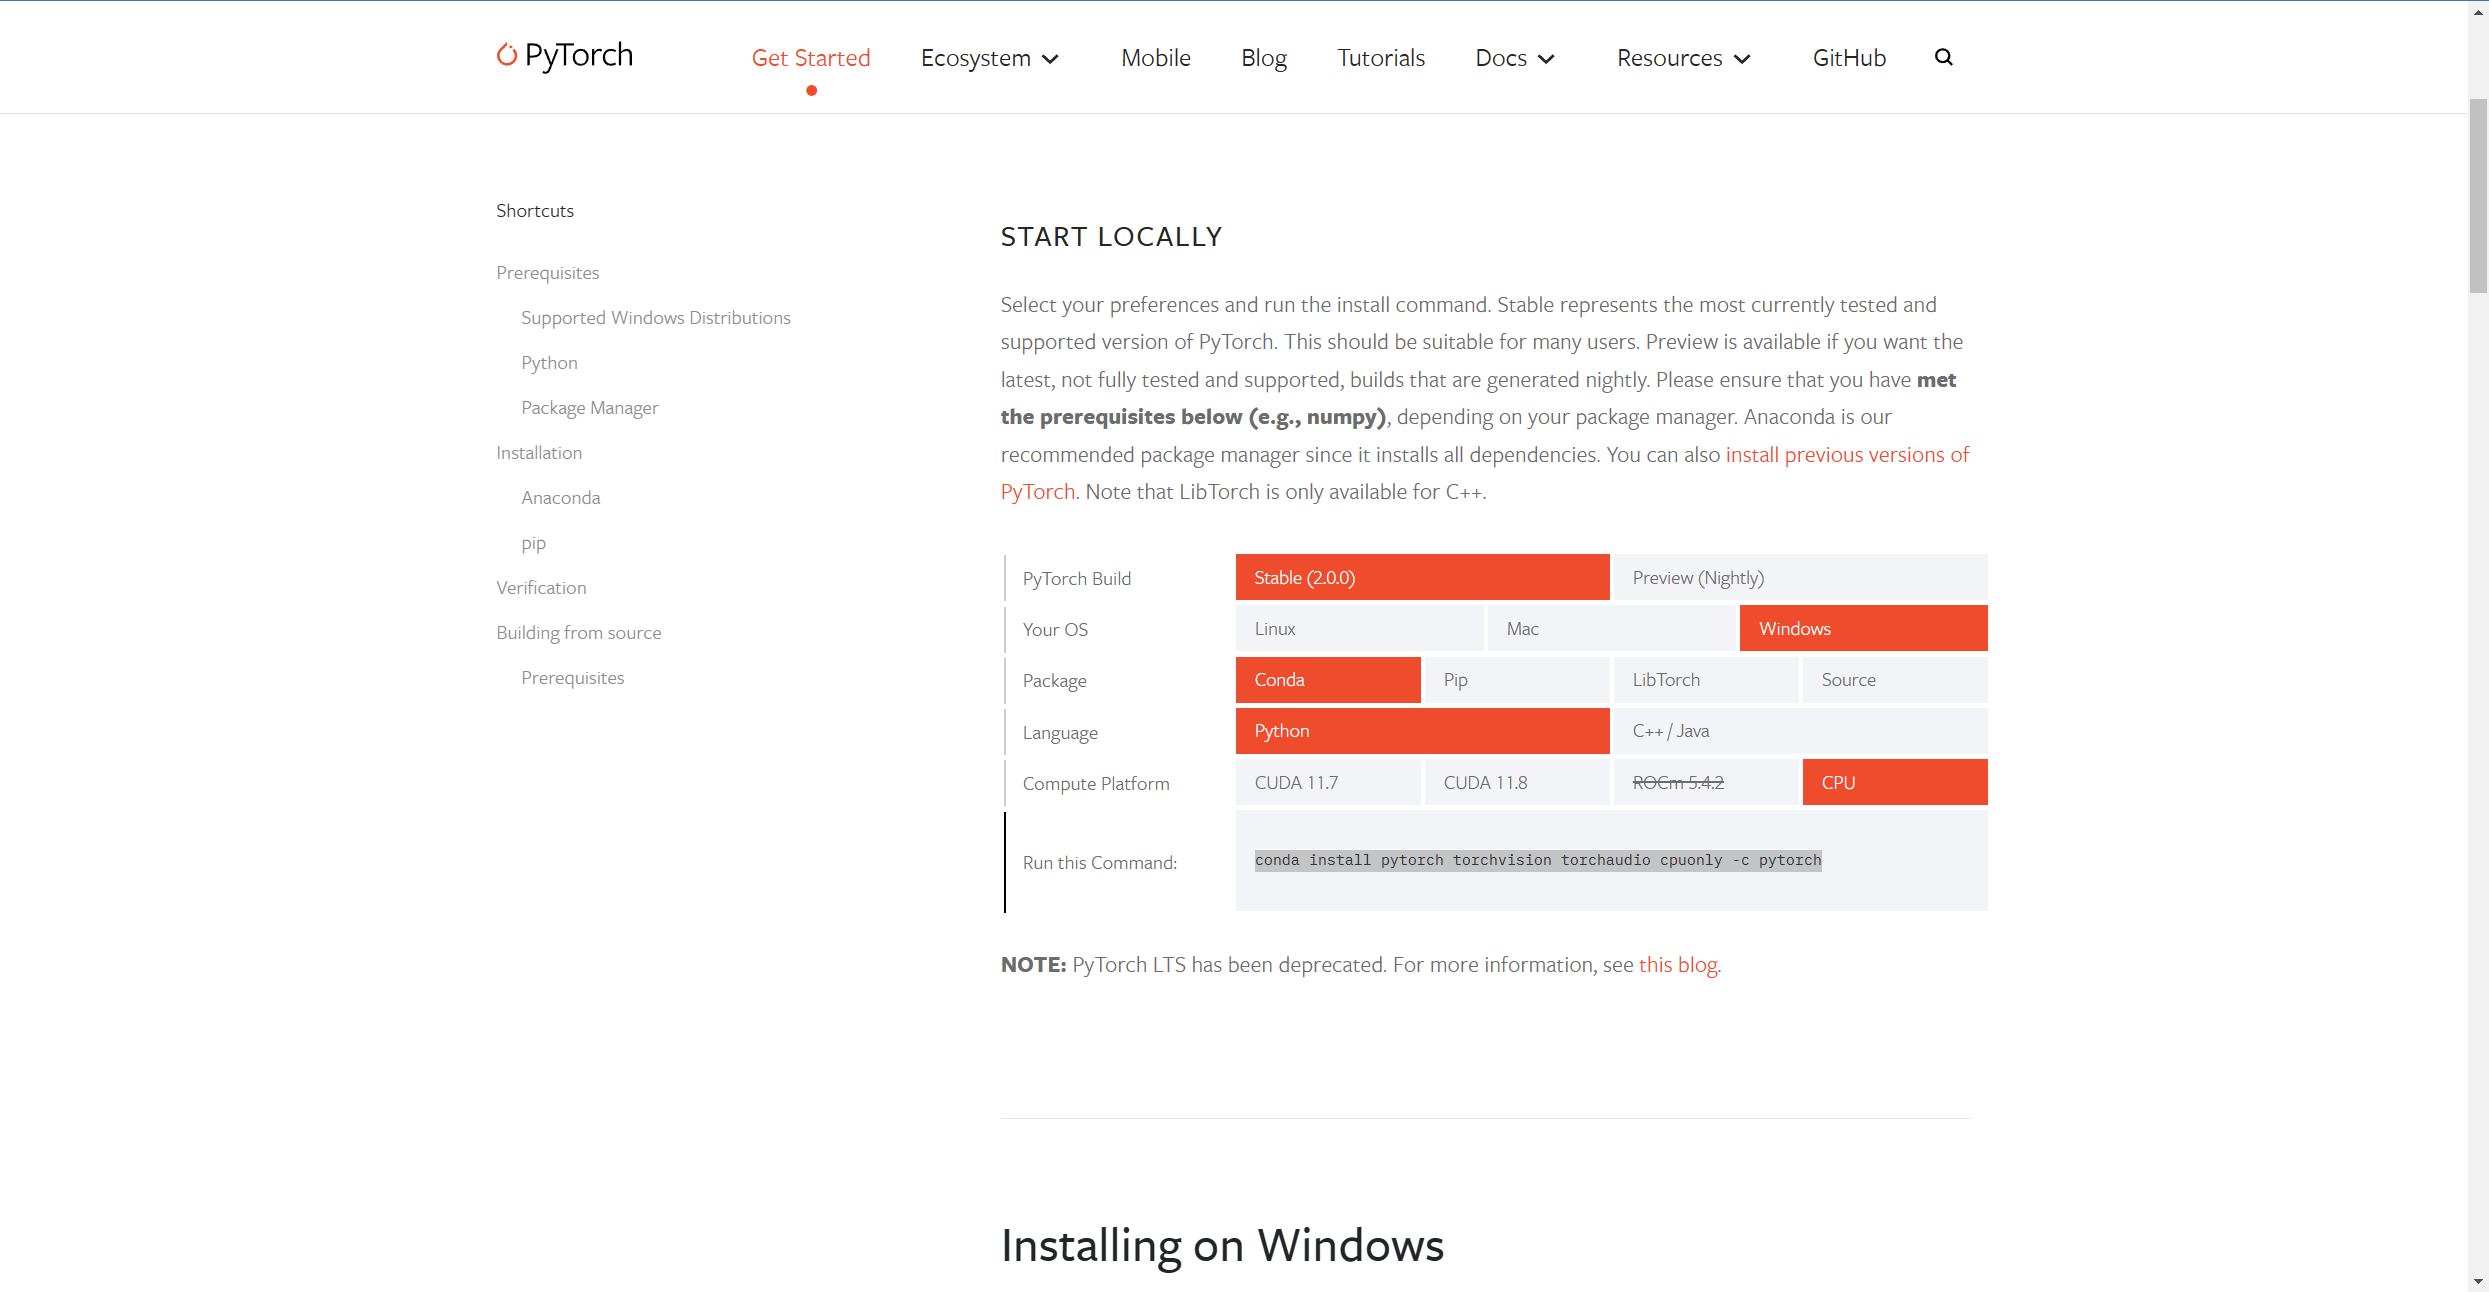
Task: Click the Mobile nav menu item
Action: click(x=1152, y=58)
